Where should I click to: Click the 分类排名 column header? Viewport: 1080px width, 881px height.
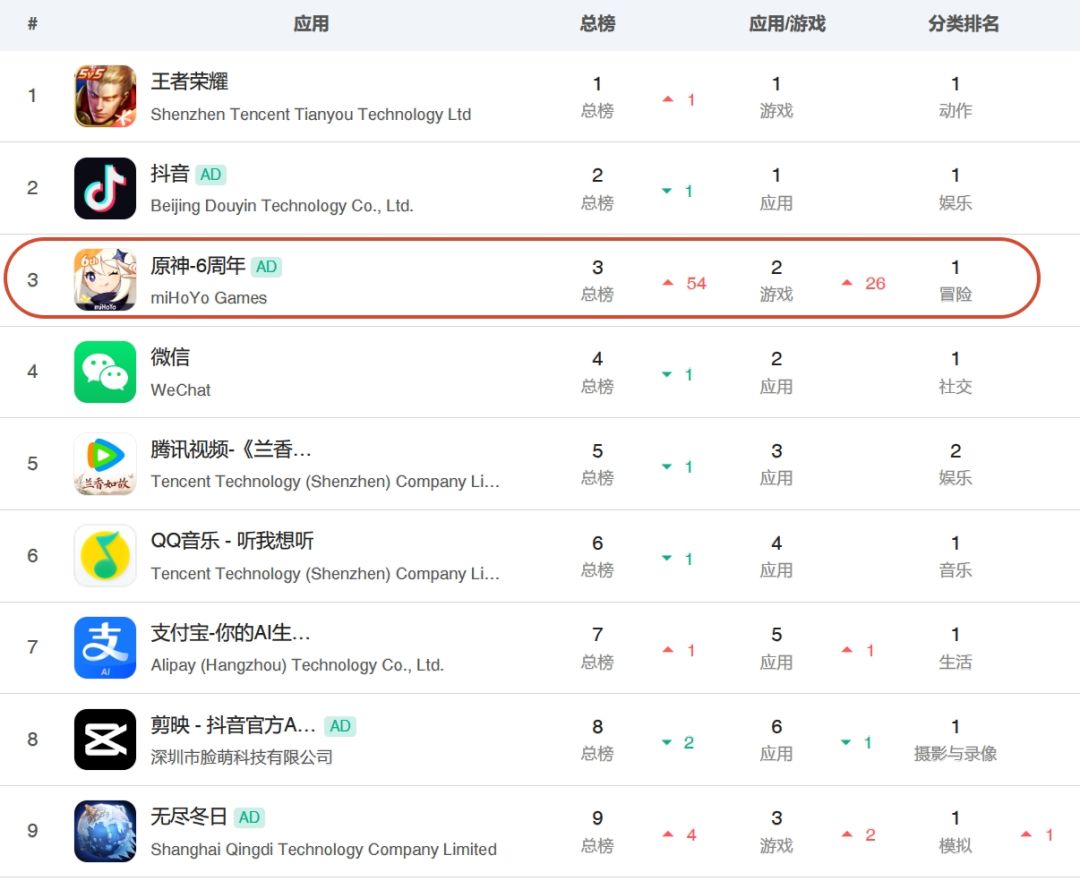963,24
